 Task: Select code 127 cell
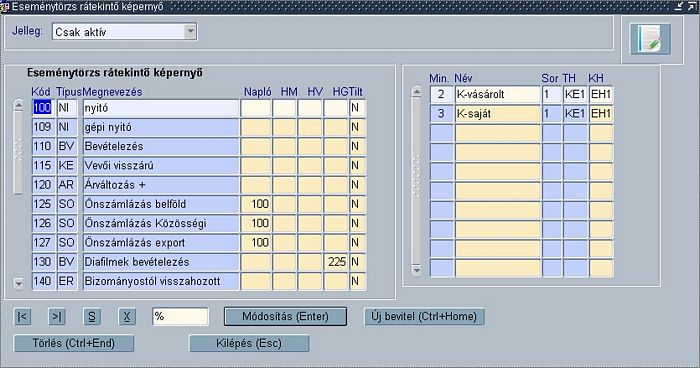point(43,243)
